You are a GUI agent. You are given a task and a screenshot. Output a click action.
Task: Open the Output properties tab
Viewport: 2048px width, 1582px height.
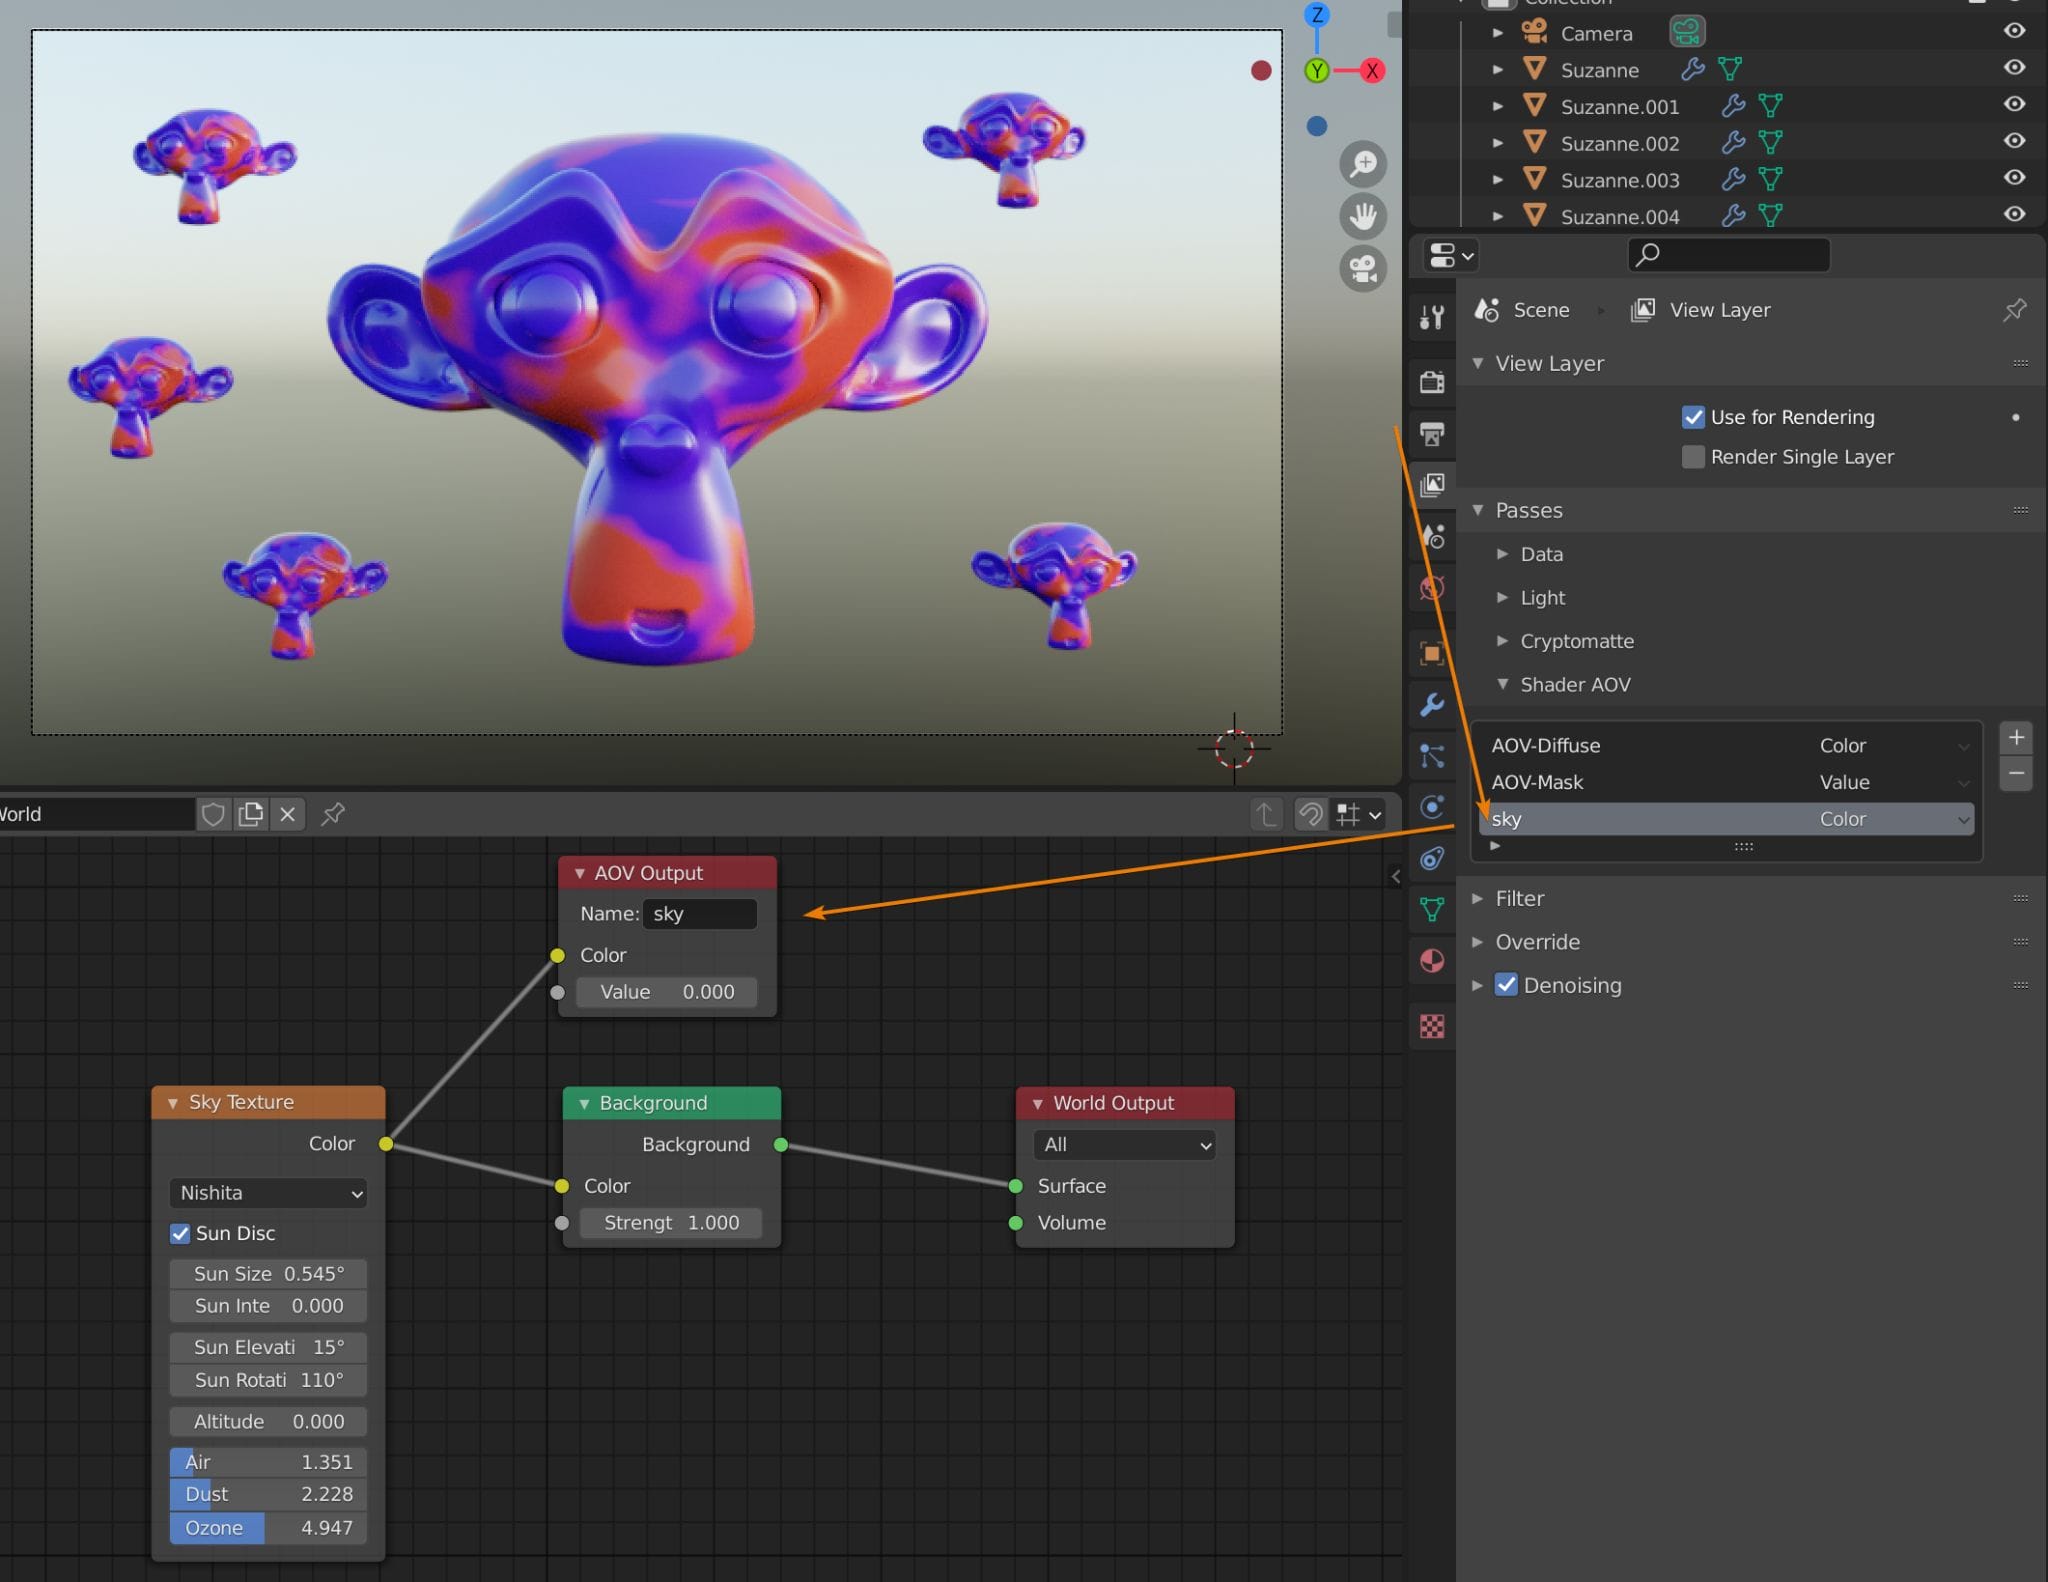click(1432, 434)
